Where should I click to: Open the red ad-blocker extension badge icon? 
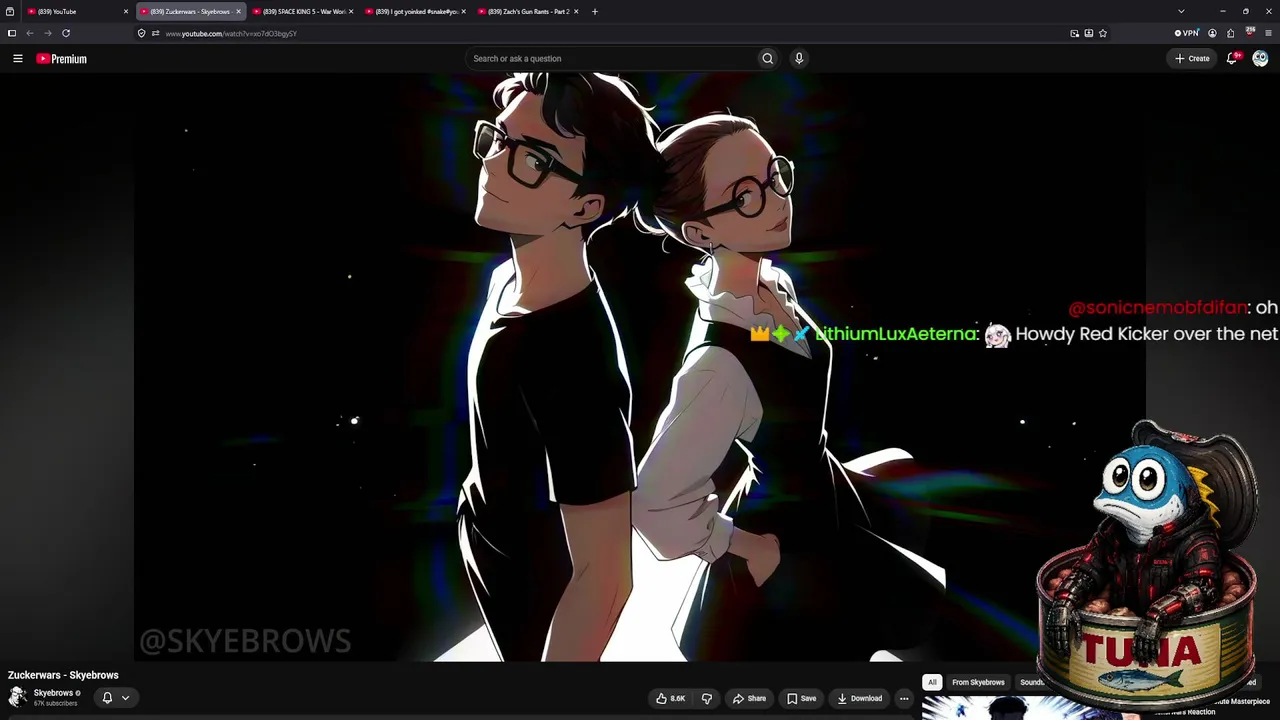(x=1249, y=32)
